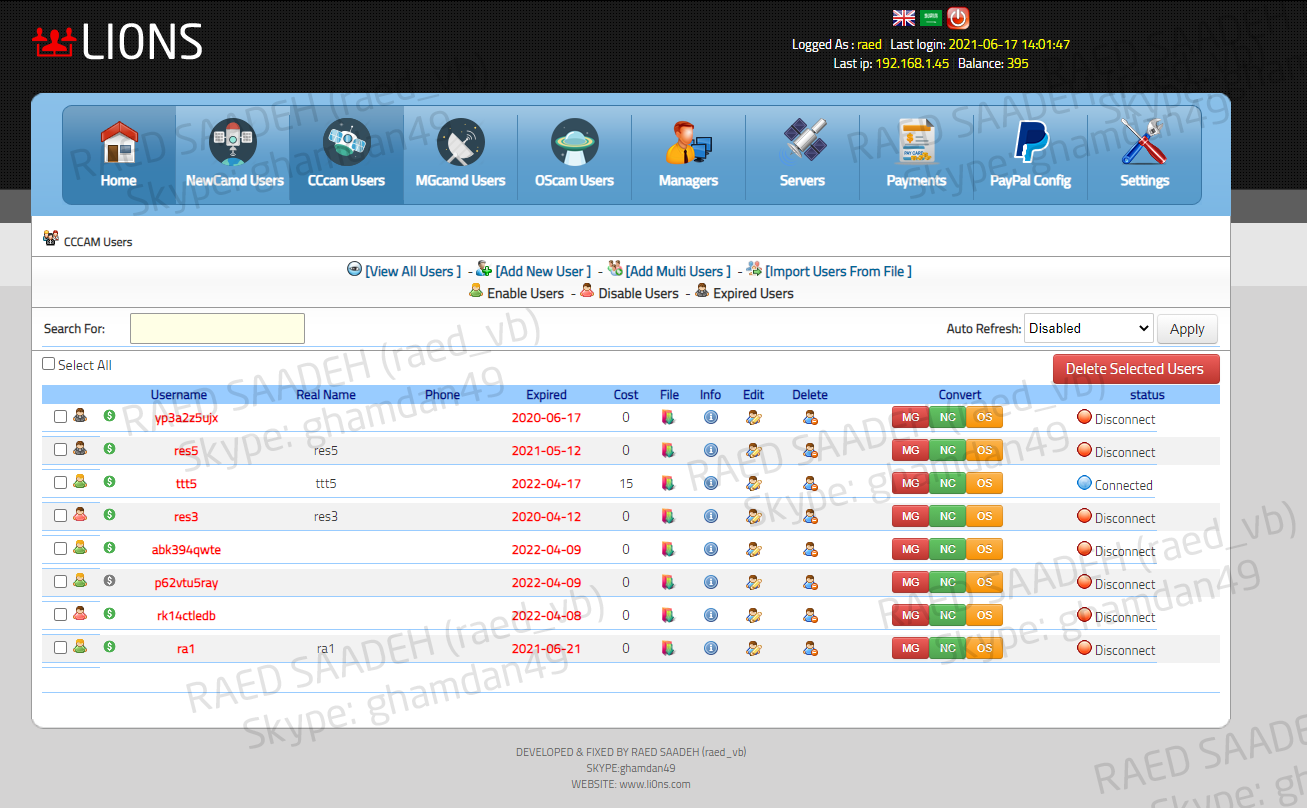
Task: Check the box for user abk394qwte
Action: [61, 549]
